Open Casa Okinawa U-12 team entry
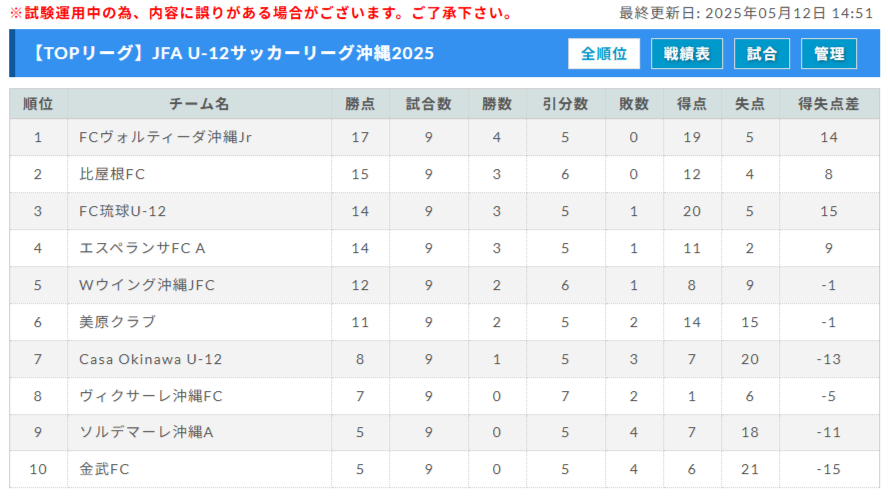Viewport: 888px width, 496px height. click(x=151, y=359)
